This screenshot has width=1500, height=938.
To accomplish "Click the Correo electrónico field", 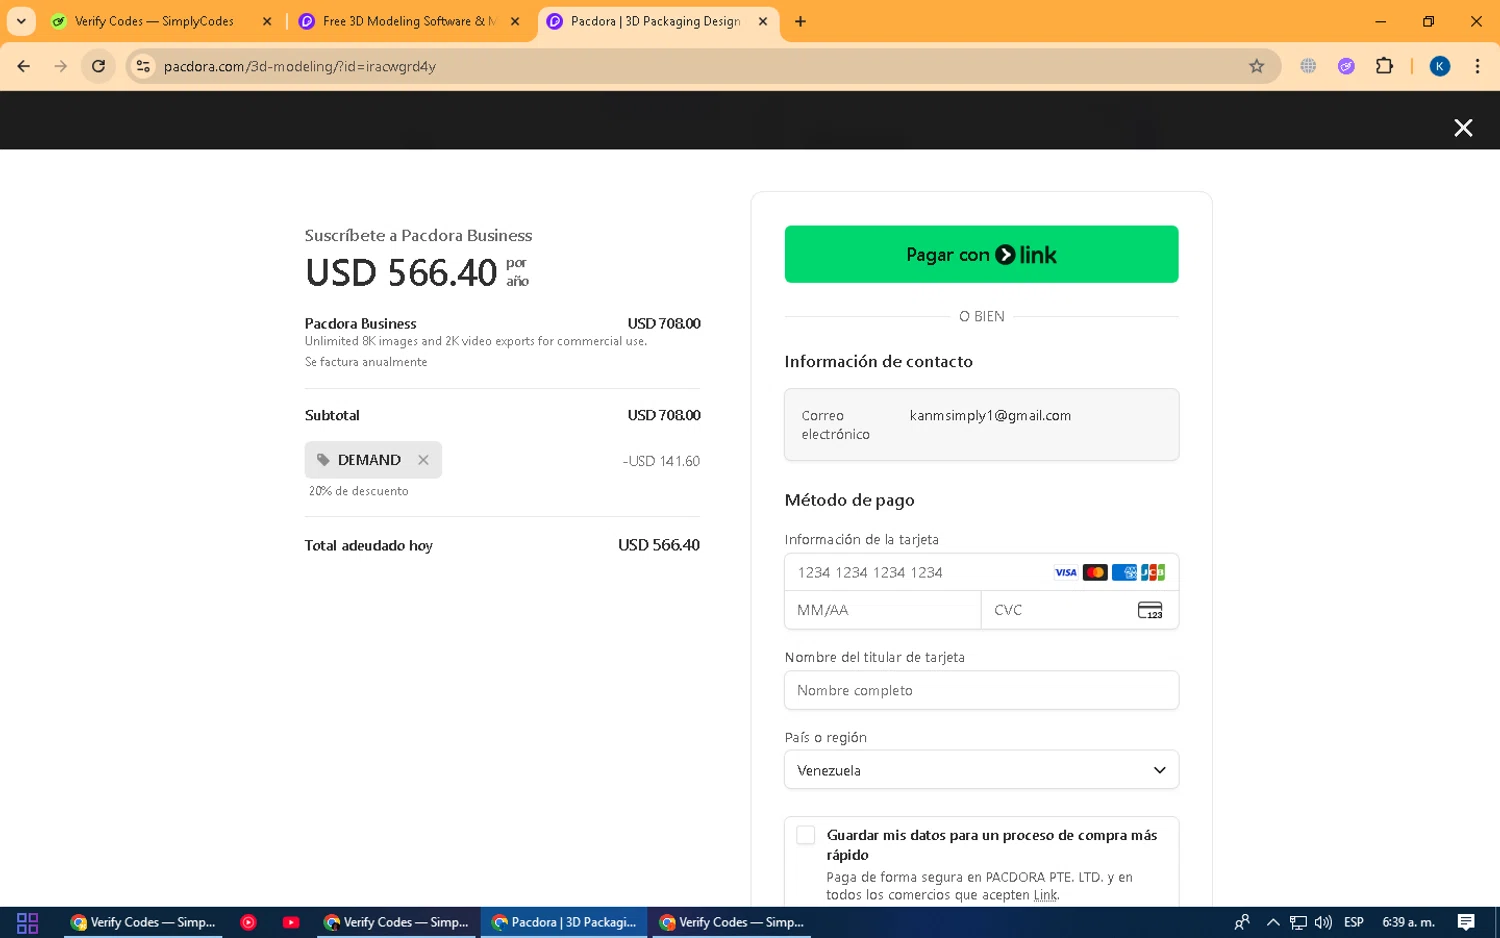I will tap(981, 424).
